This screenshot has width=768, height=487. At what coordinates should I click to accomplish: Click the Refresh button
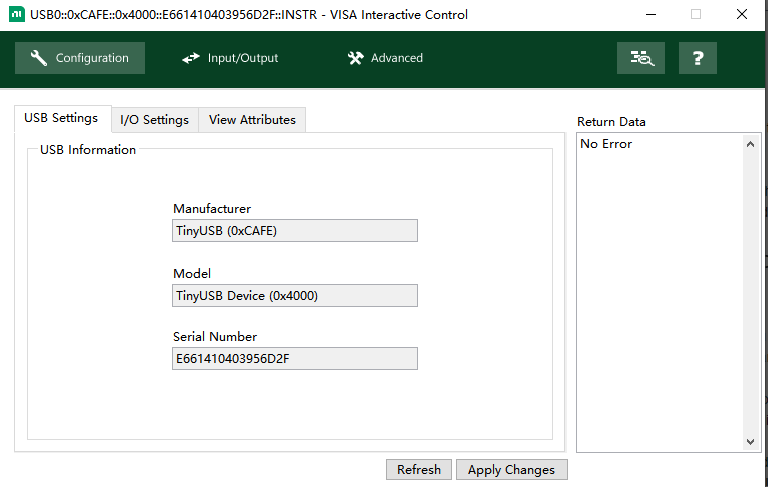(419, 469)
